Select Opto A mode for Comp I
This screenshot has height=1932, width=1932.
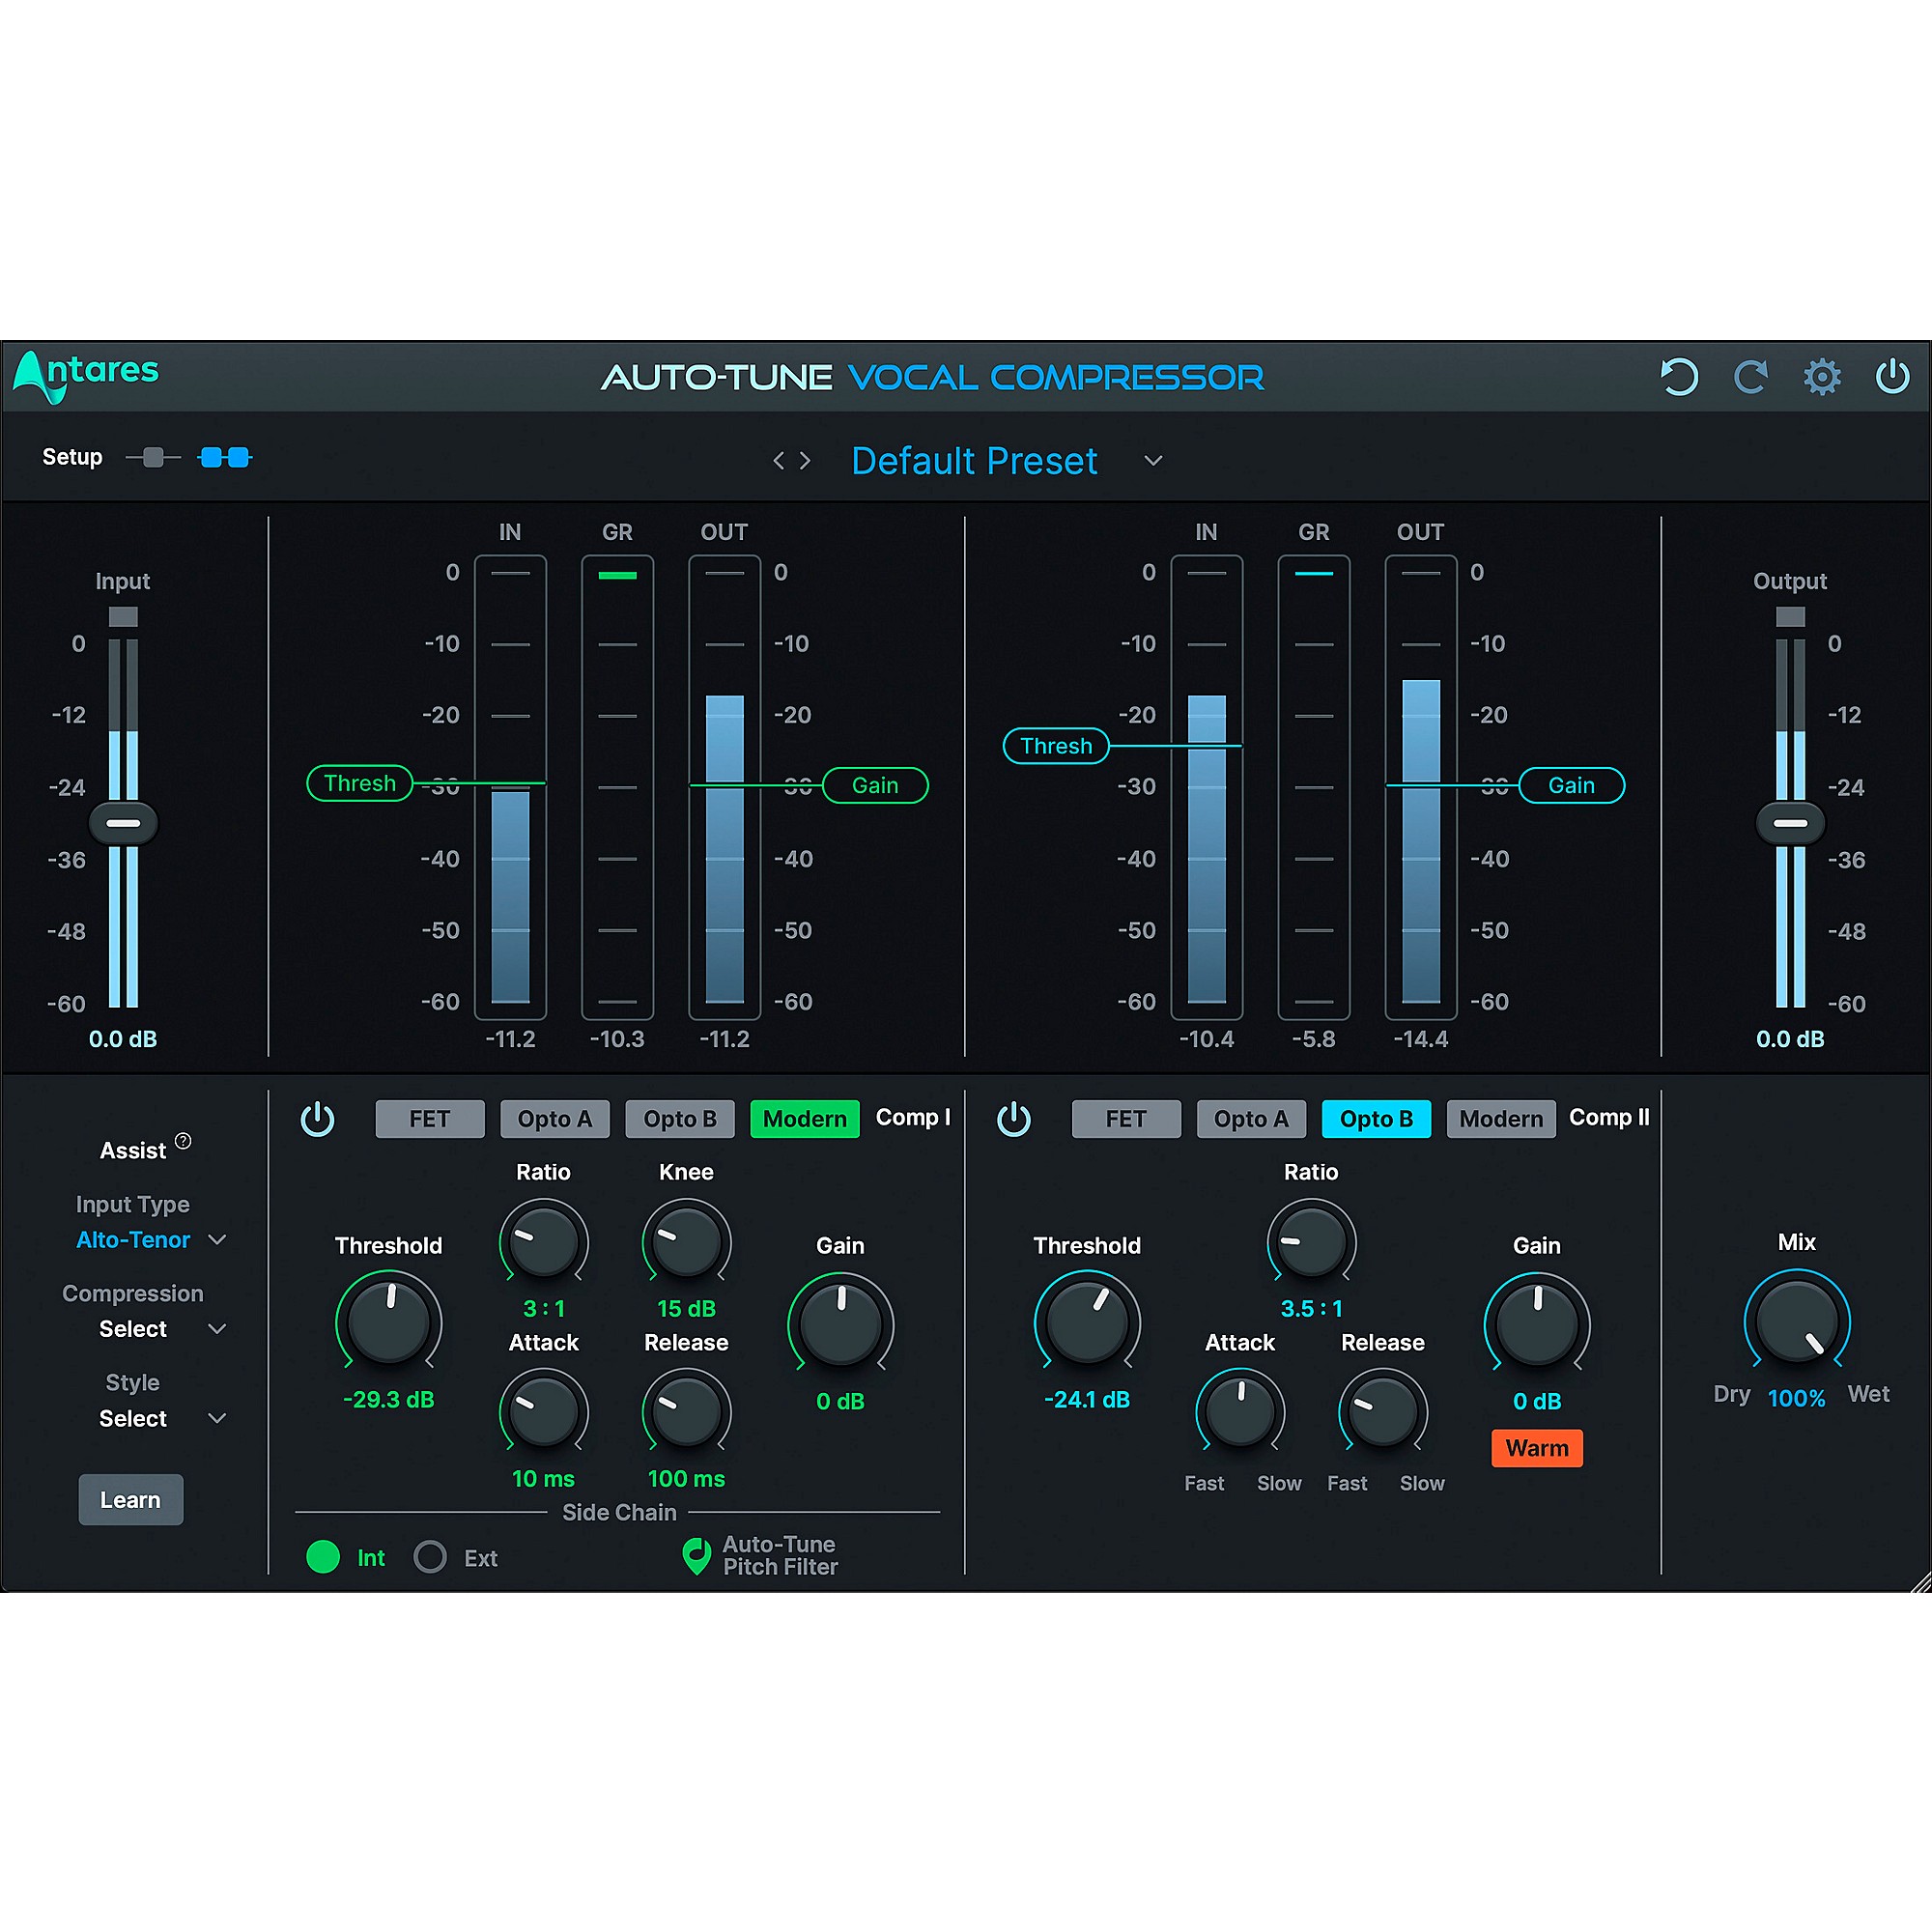coord(555,1119)
